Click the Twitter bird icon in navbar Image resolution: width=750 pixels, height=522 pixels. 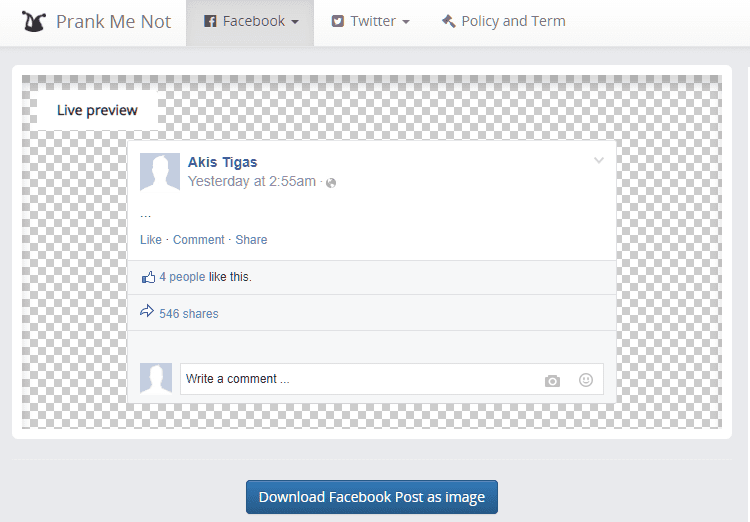coord(338,22)
